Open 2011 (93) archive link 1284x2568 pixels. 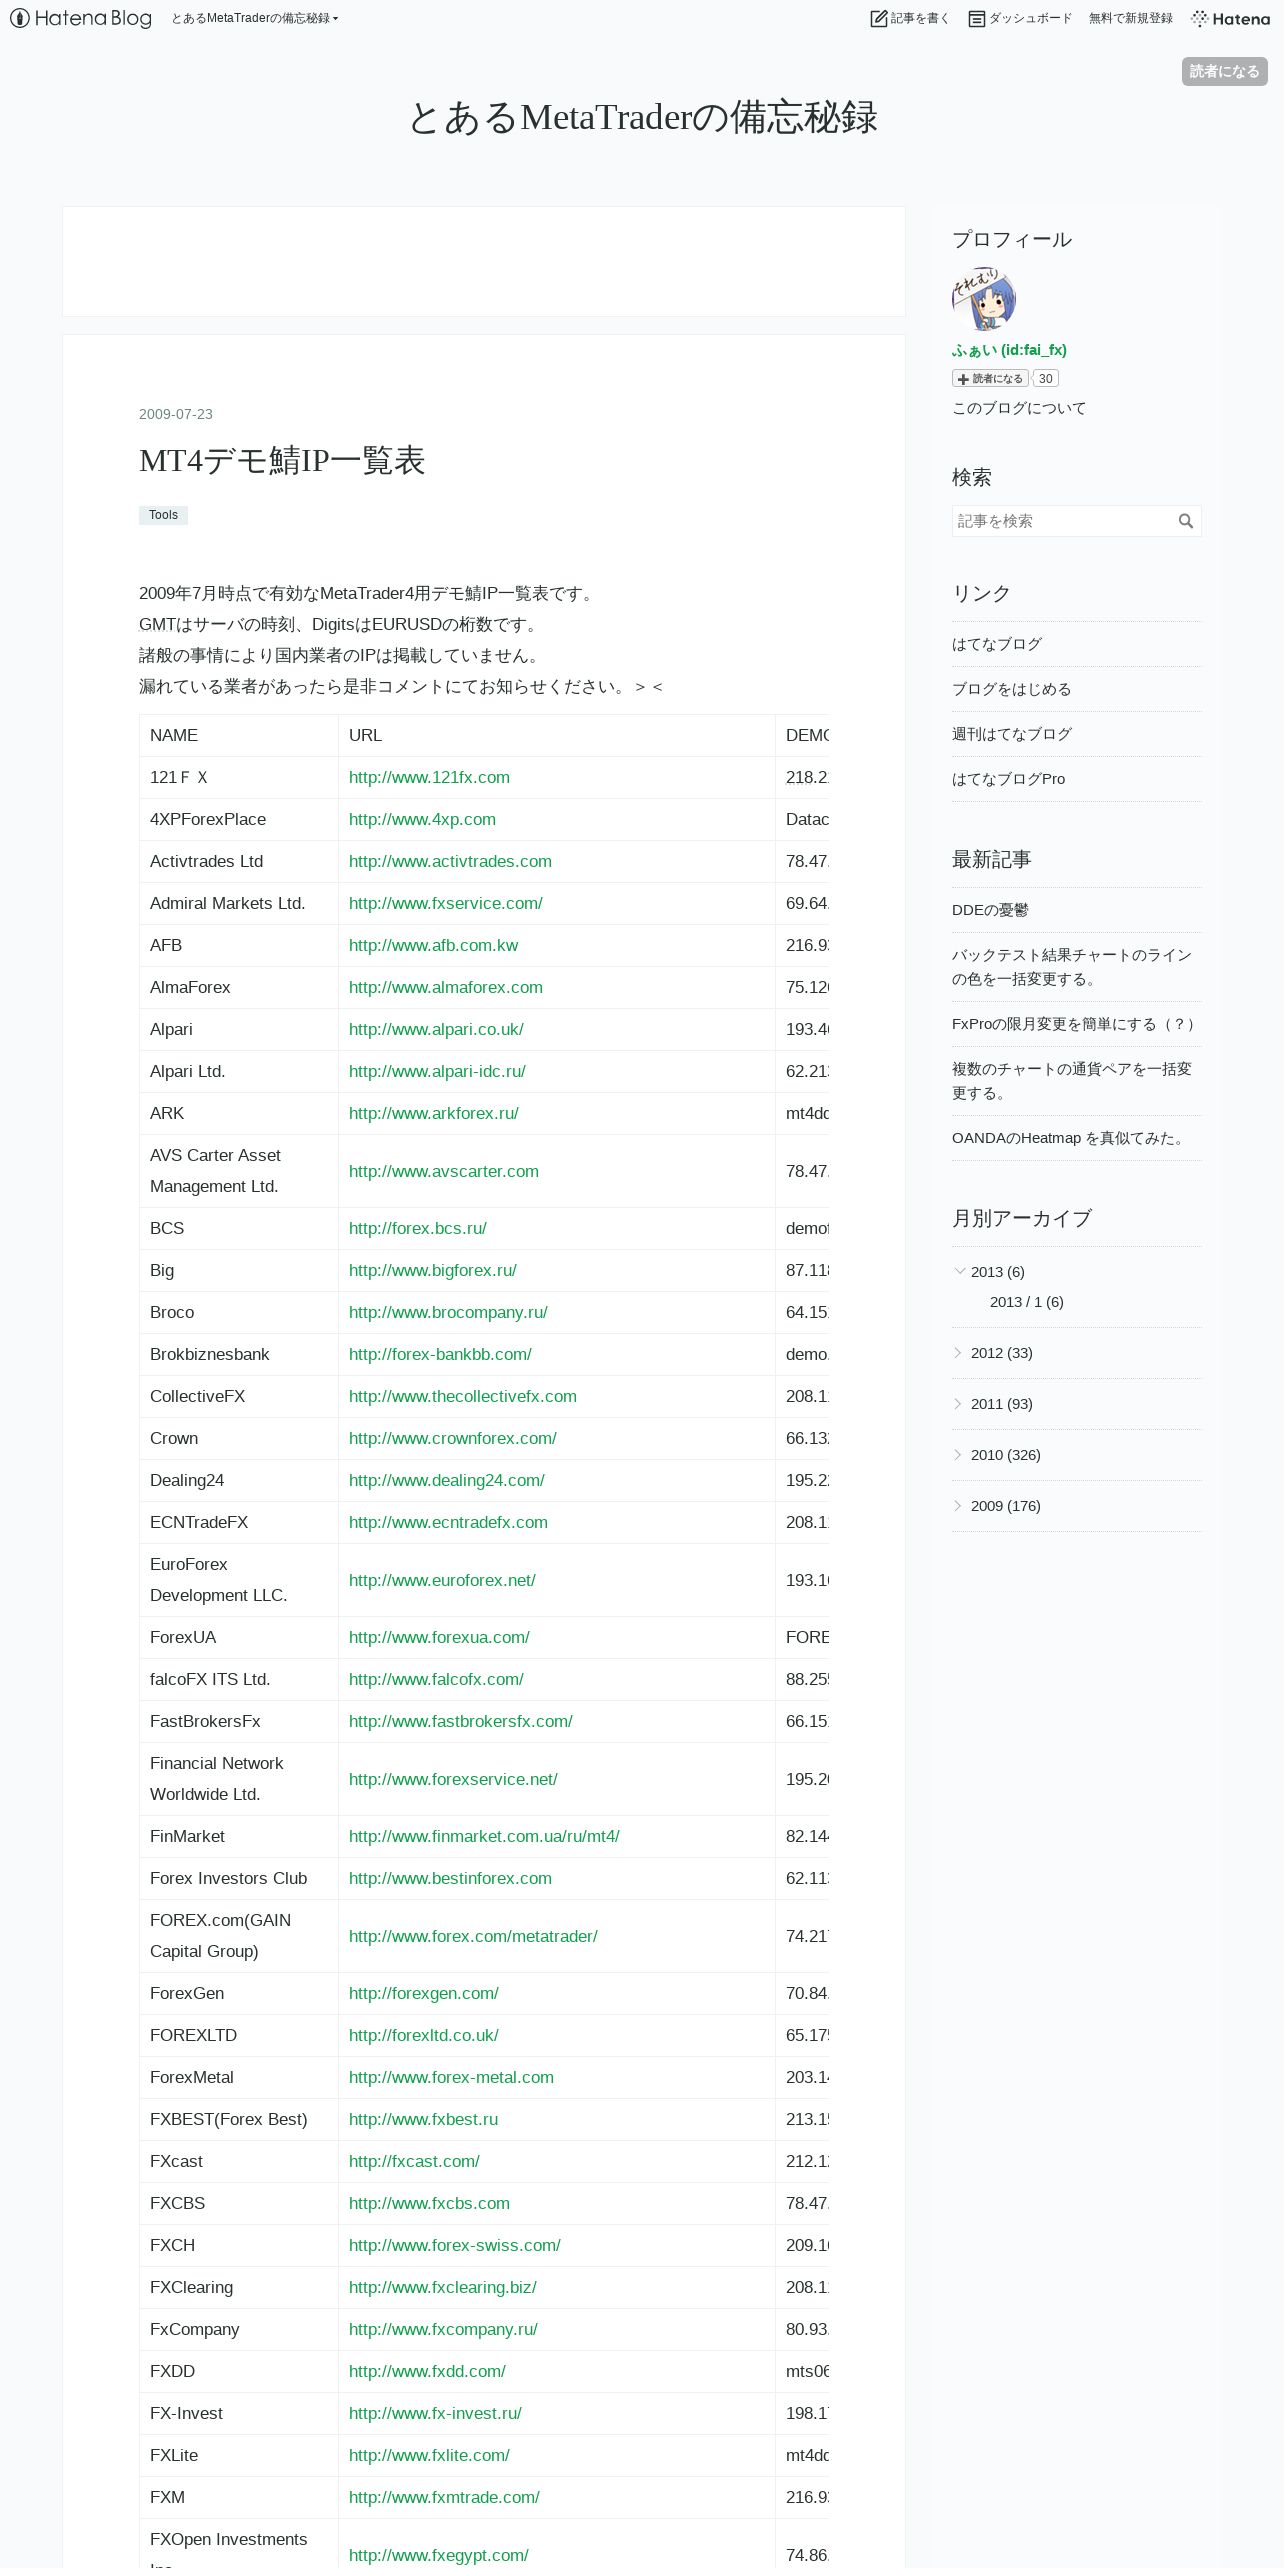1001,1404
